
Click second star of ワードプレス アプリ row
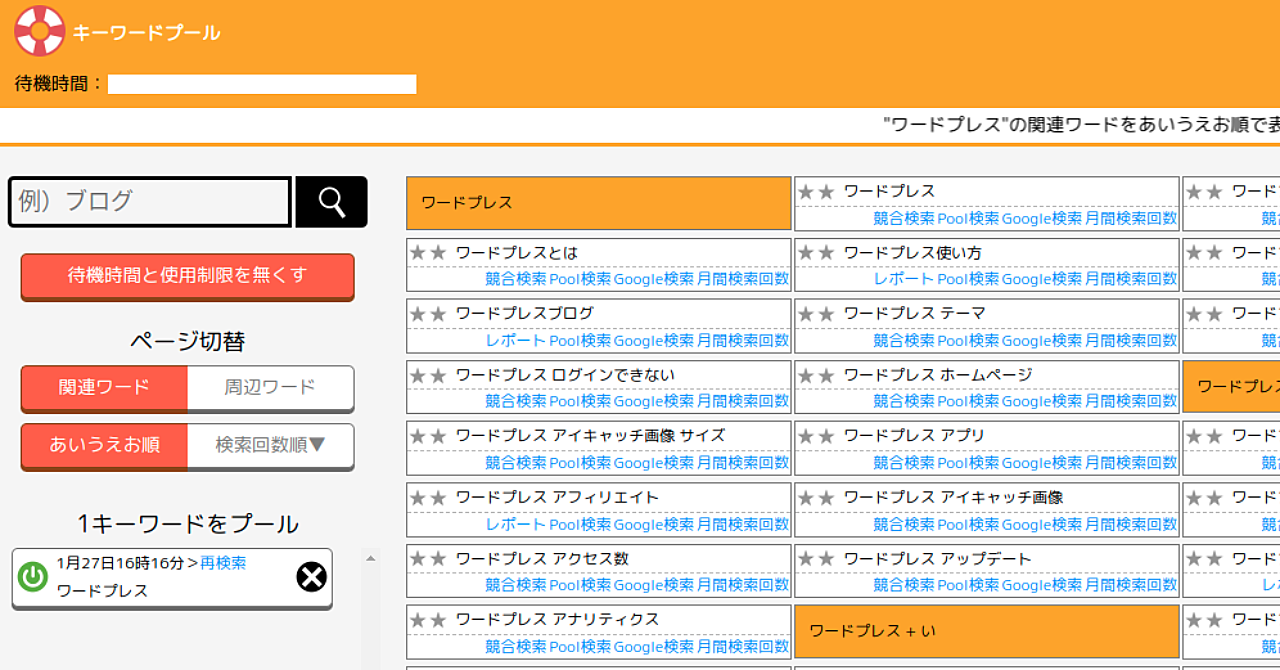(826, 437)
